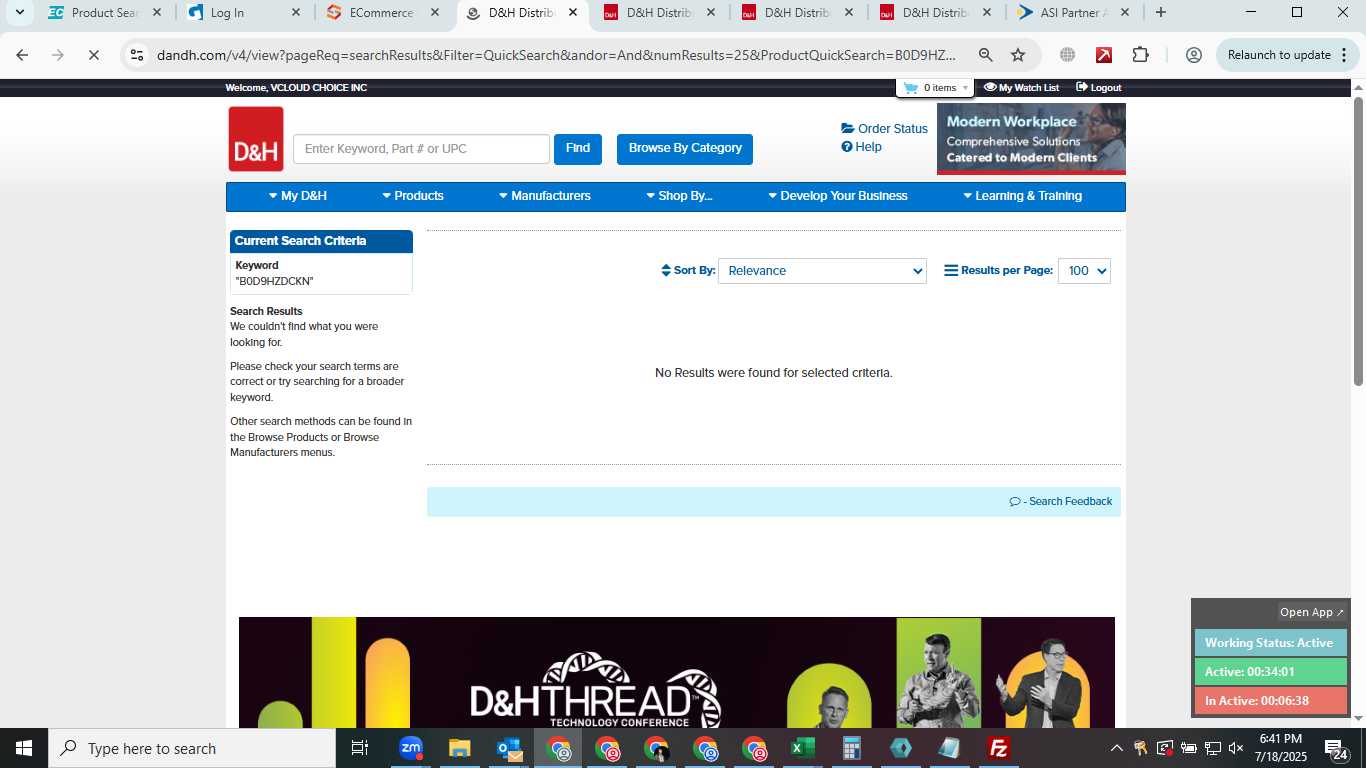Screen dimensions: 1366x768
Task: Click the Search Feedback link
Action: click(x=1061, y=502)
